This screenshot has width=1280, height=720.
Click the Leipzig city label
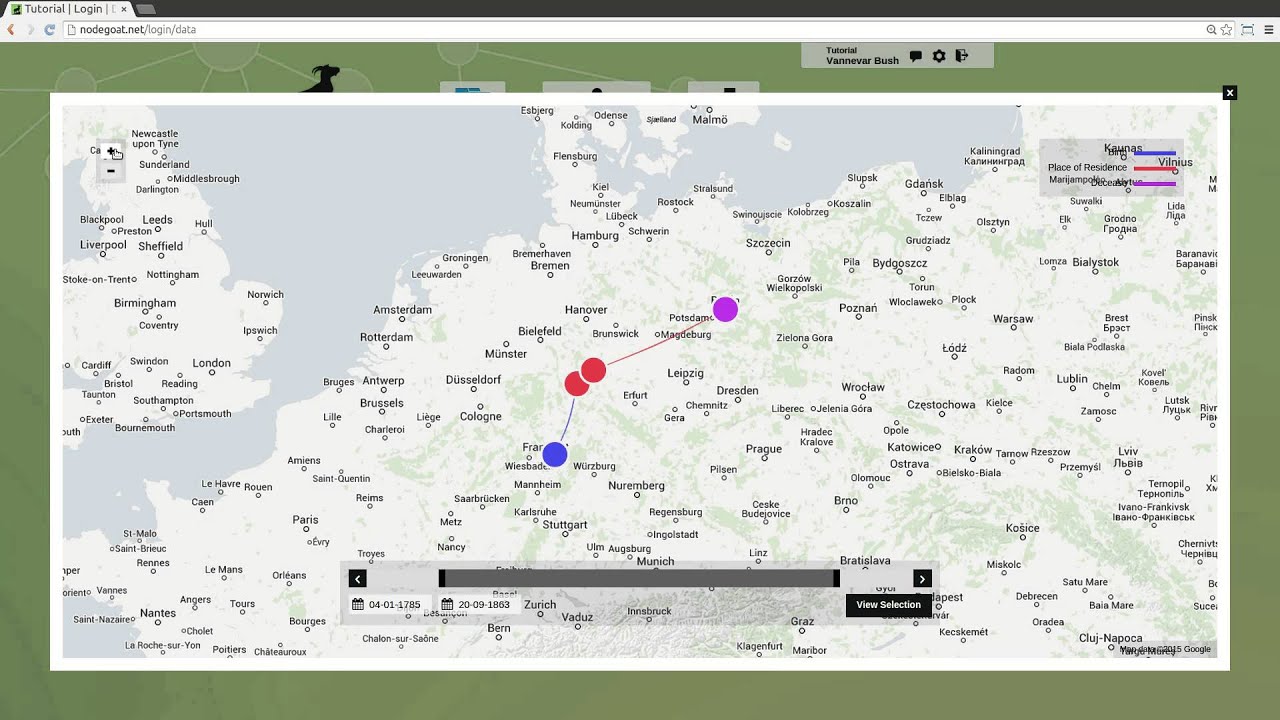click(x=685, y=373)
